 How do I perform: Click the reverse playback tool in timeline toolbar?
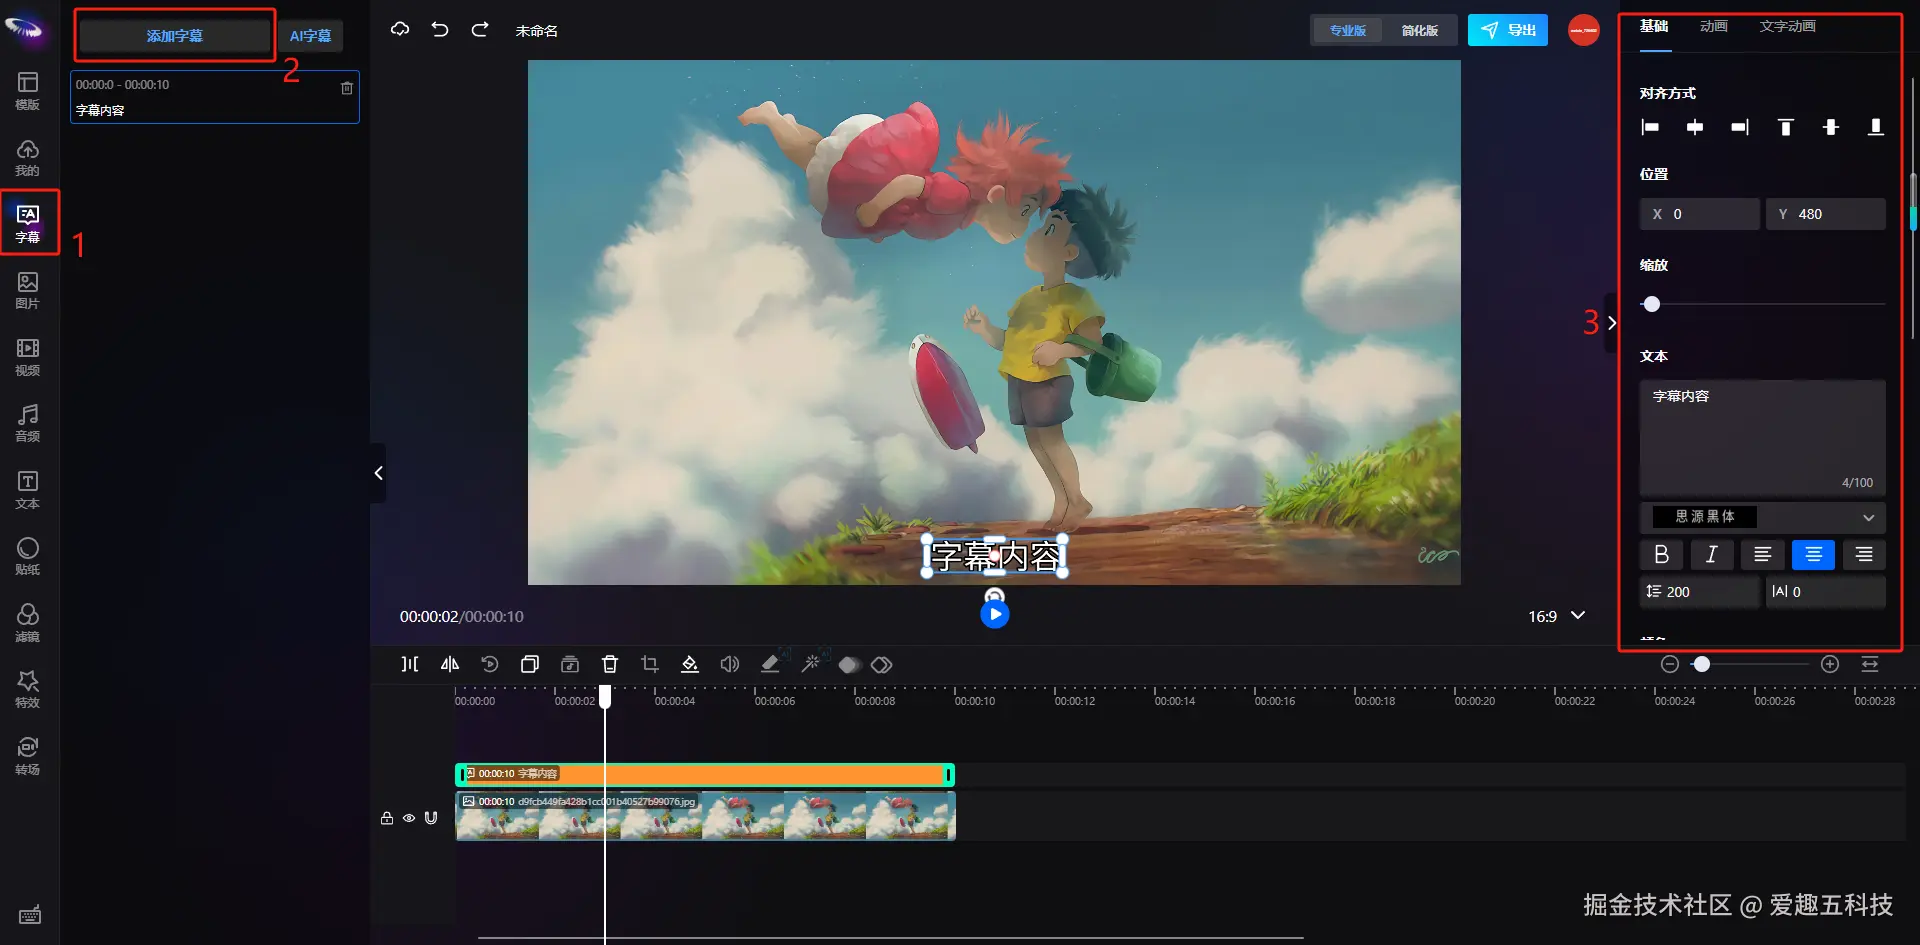[x=490, y=664]
